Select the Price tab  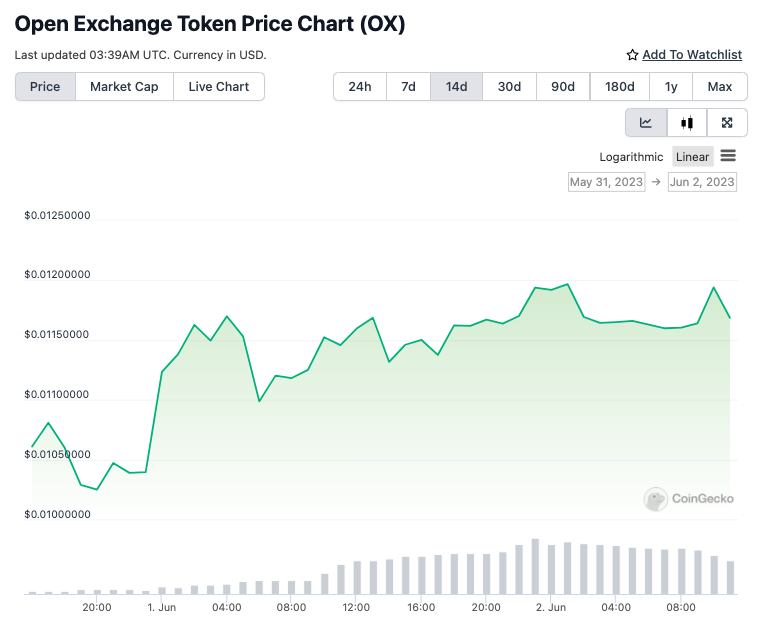click(x=45, y=87)
